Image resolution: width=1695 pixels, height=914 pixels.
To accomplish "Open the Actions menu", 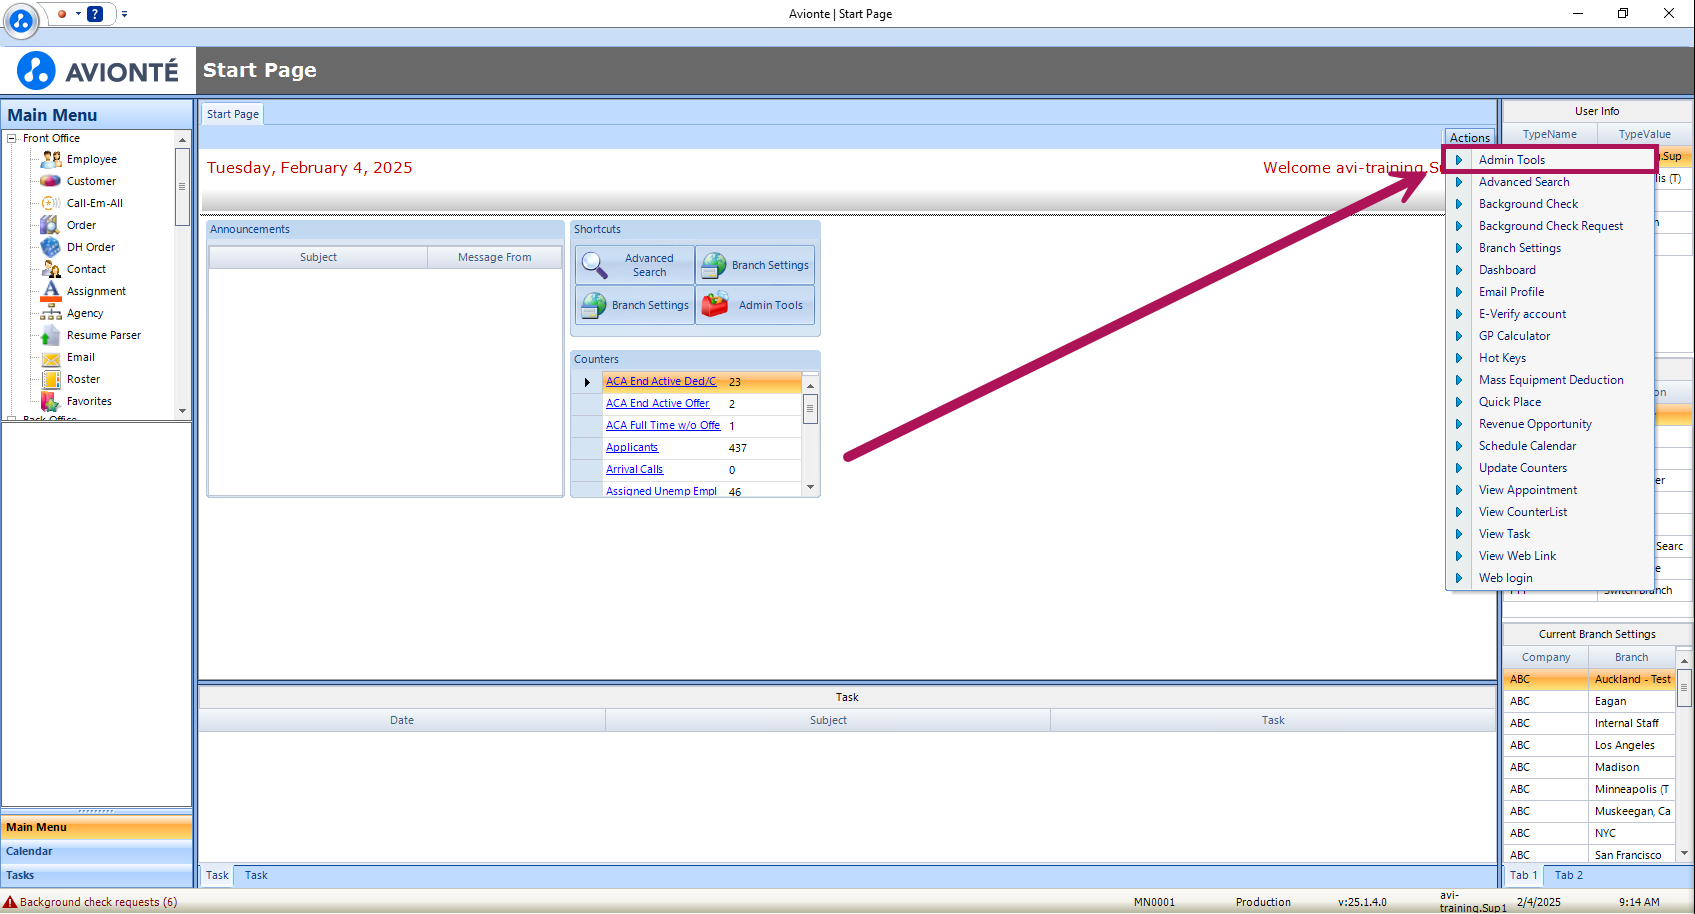I will 1470,138.
